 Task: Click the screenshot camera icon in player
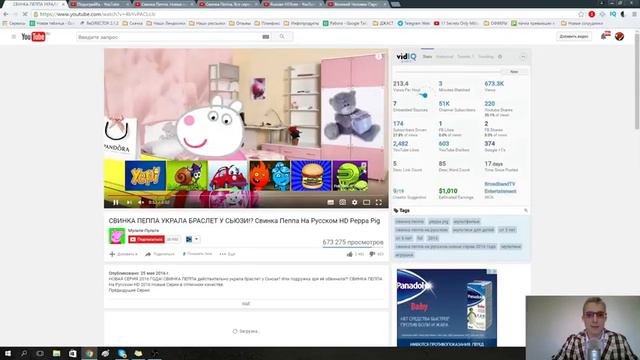click(x=342, y=202)
